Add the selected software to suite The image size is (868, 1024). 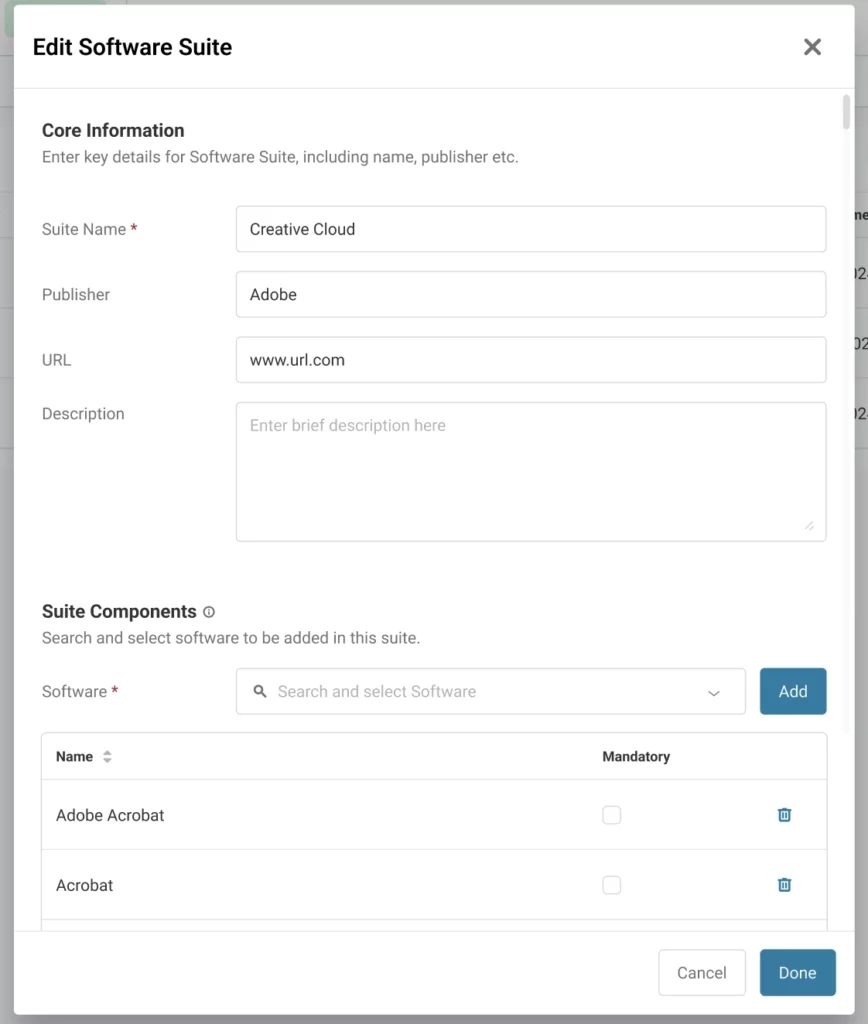[x=793, y=691]
